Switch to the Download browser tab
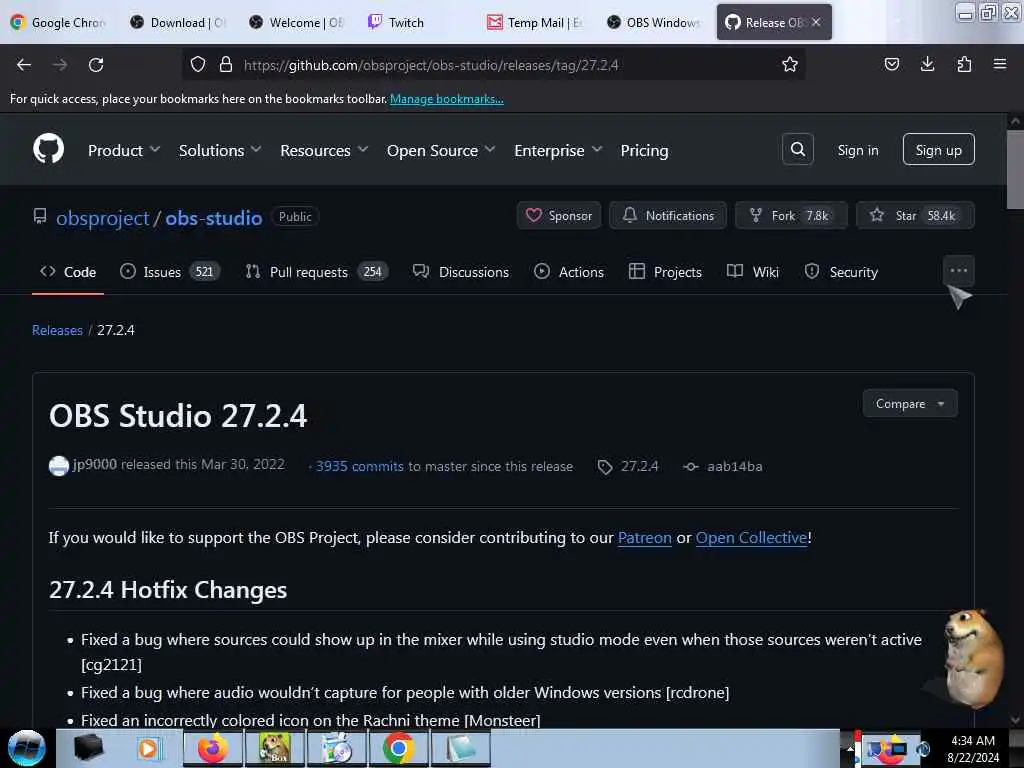This screenshot has height=768, width=1024. 179,22
